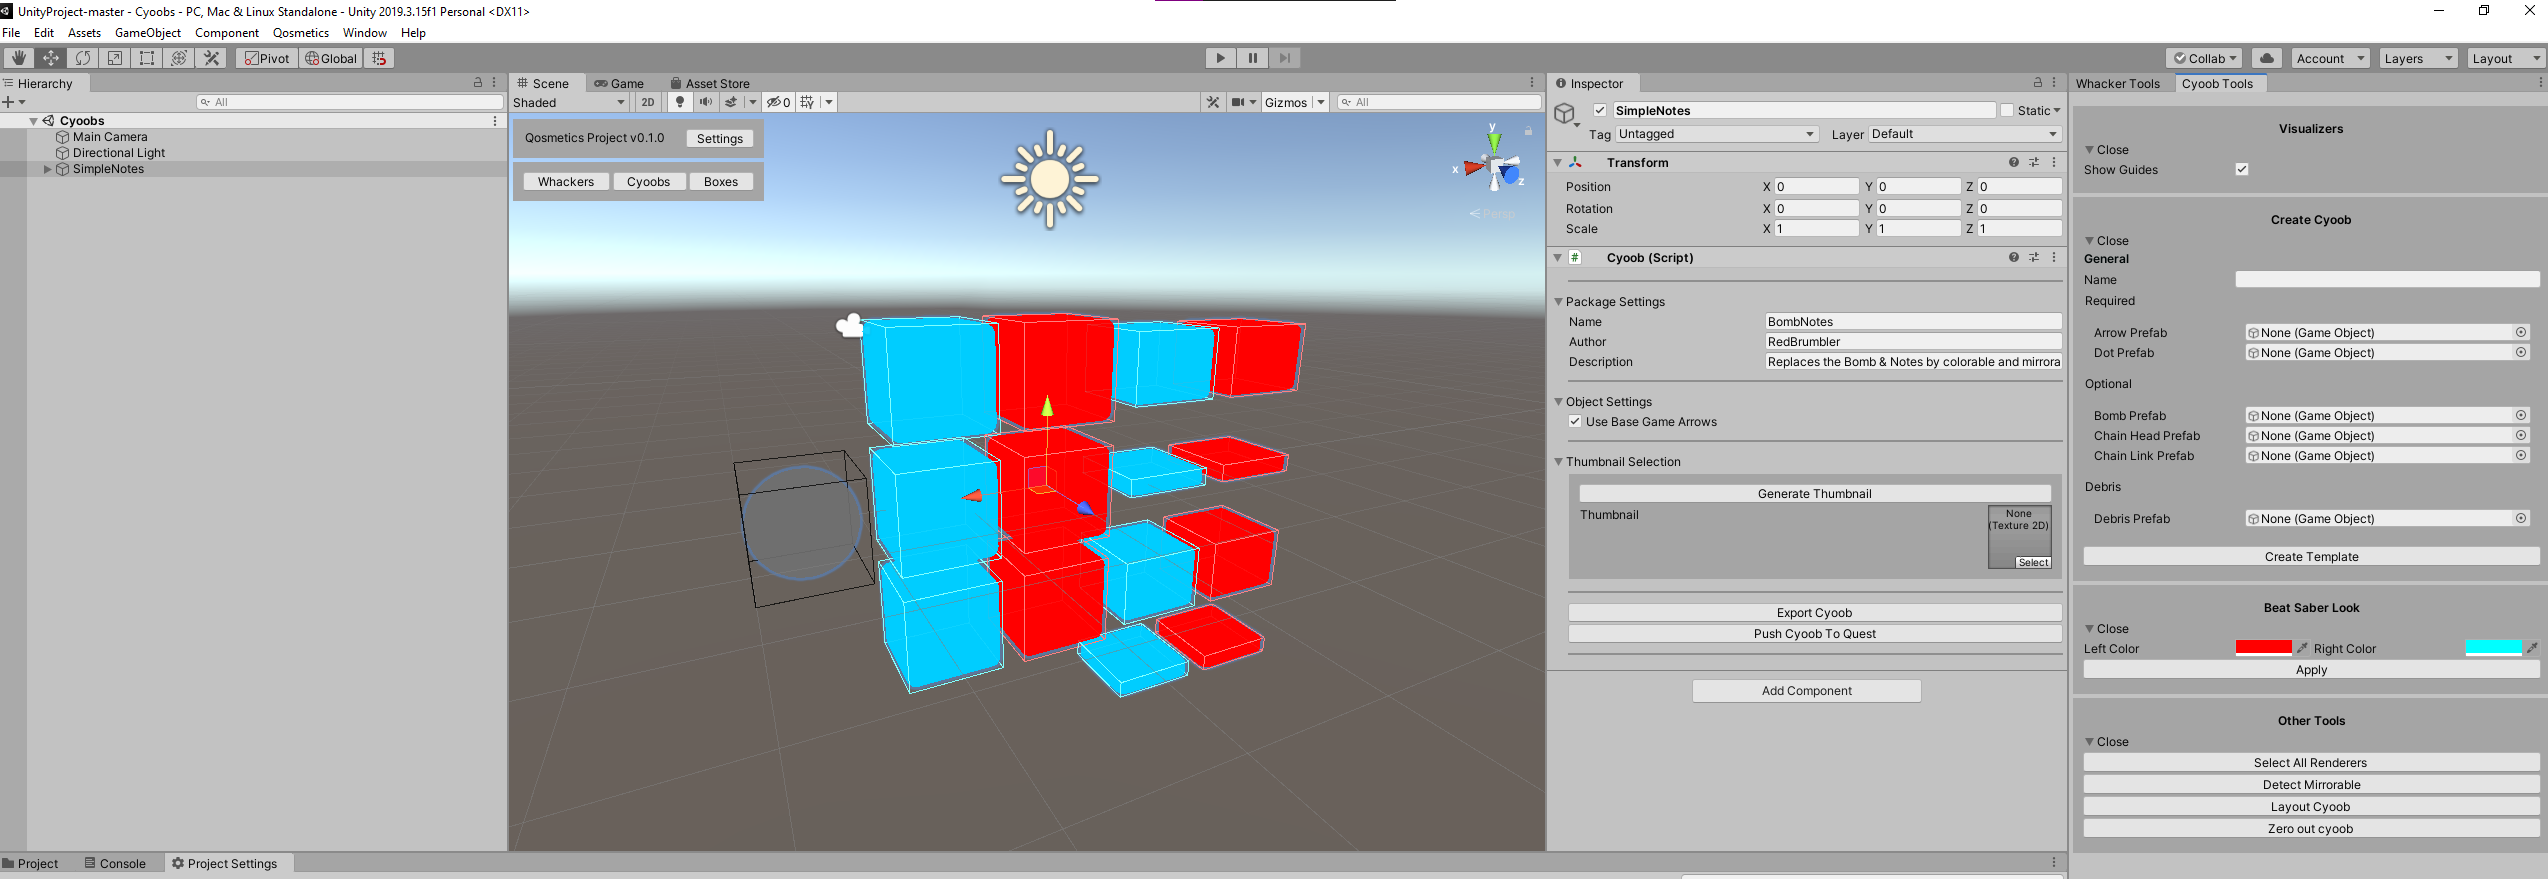2548x879 pixels.
Task: Switch to Asset Store tab
Action: click(x=710, y=83)
